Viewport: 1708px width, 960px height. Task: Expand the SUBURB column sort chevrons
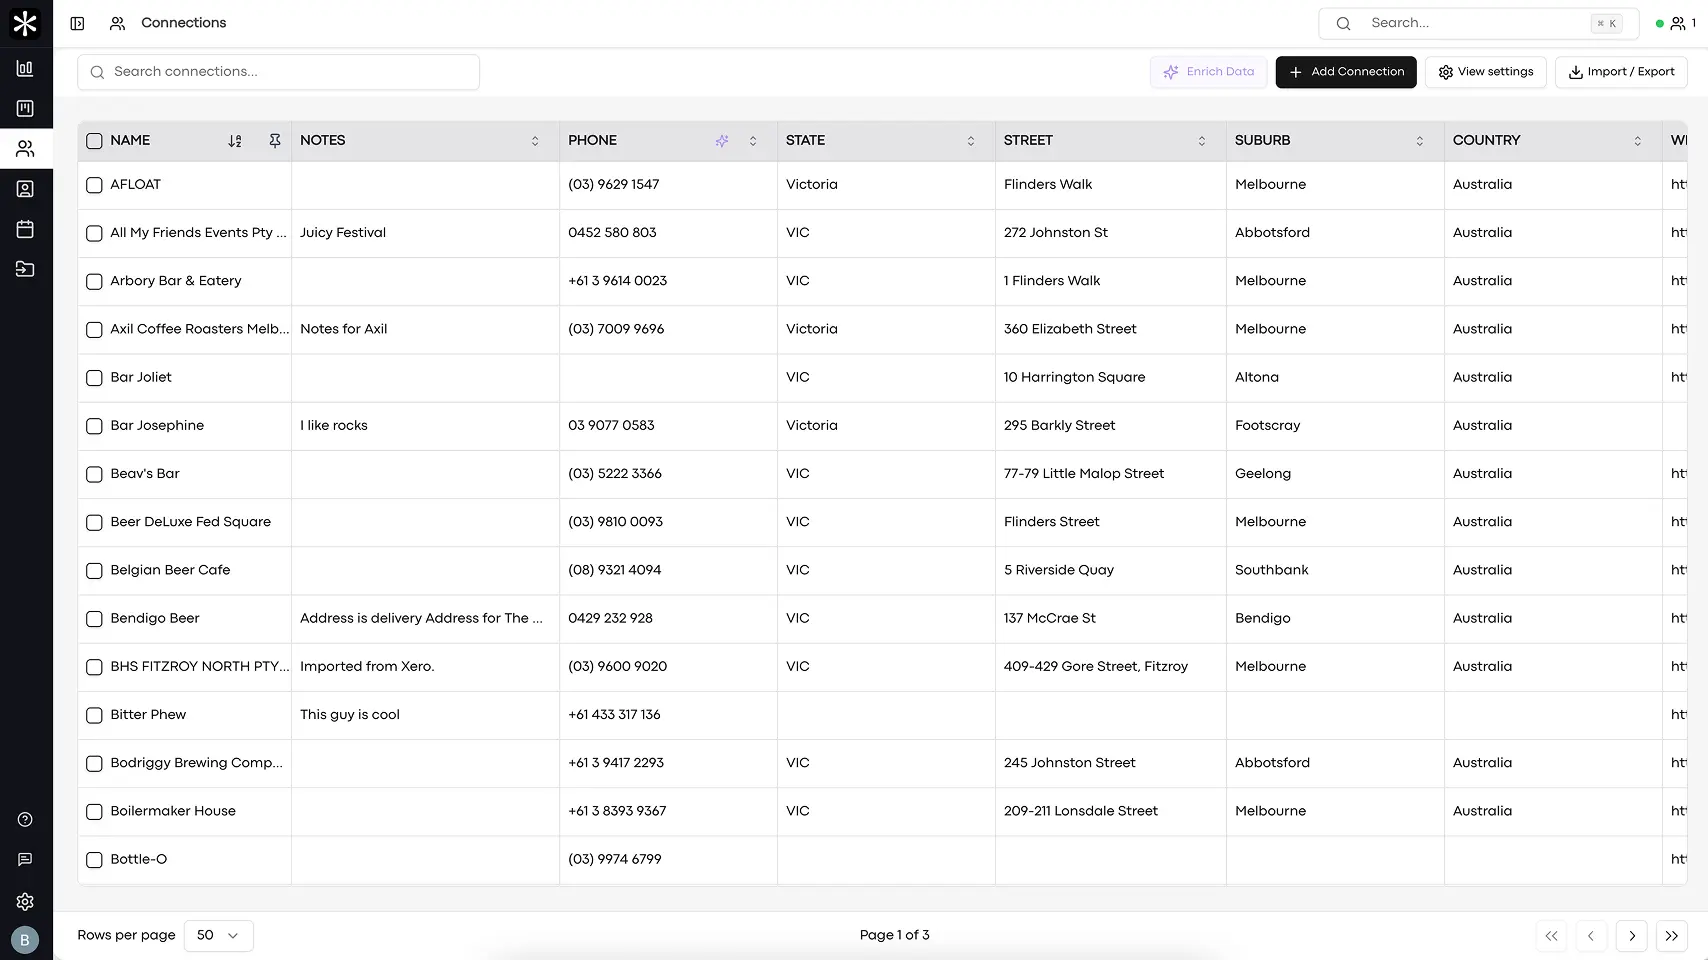(x=1419, y=141)
